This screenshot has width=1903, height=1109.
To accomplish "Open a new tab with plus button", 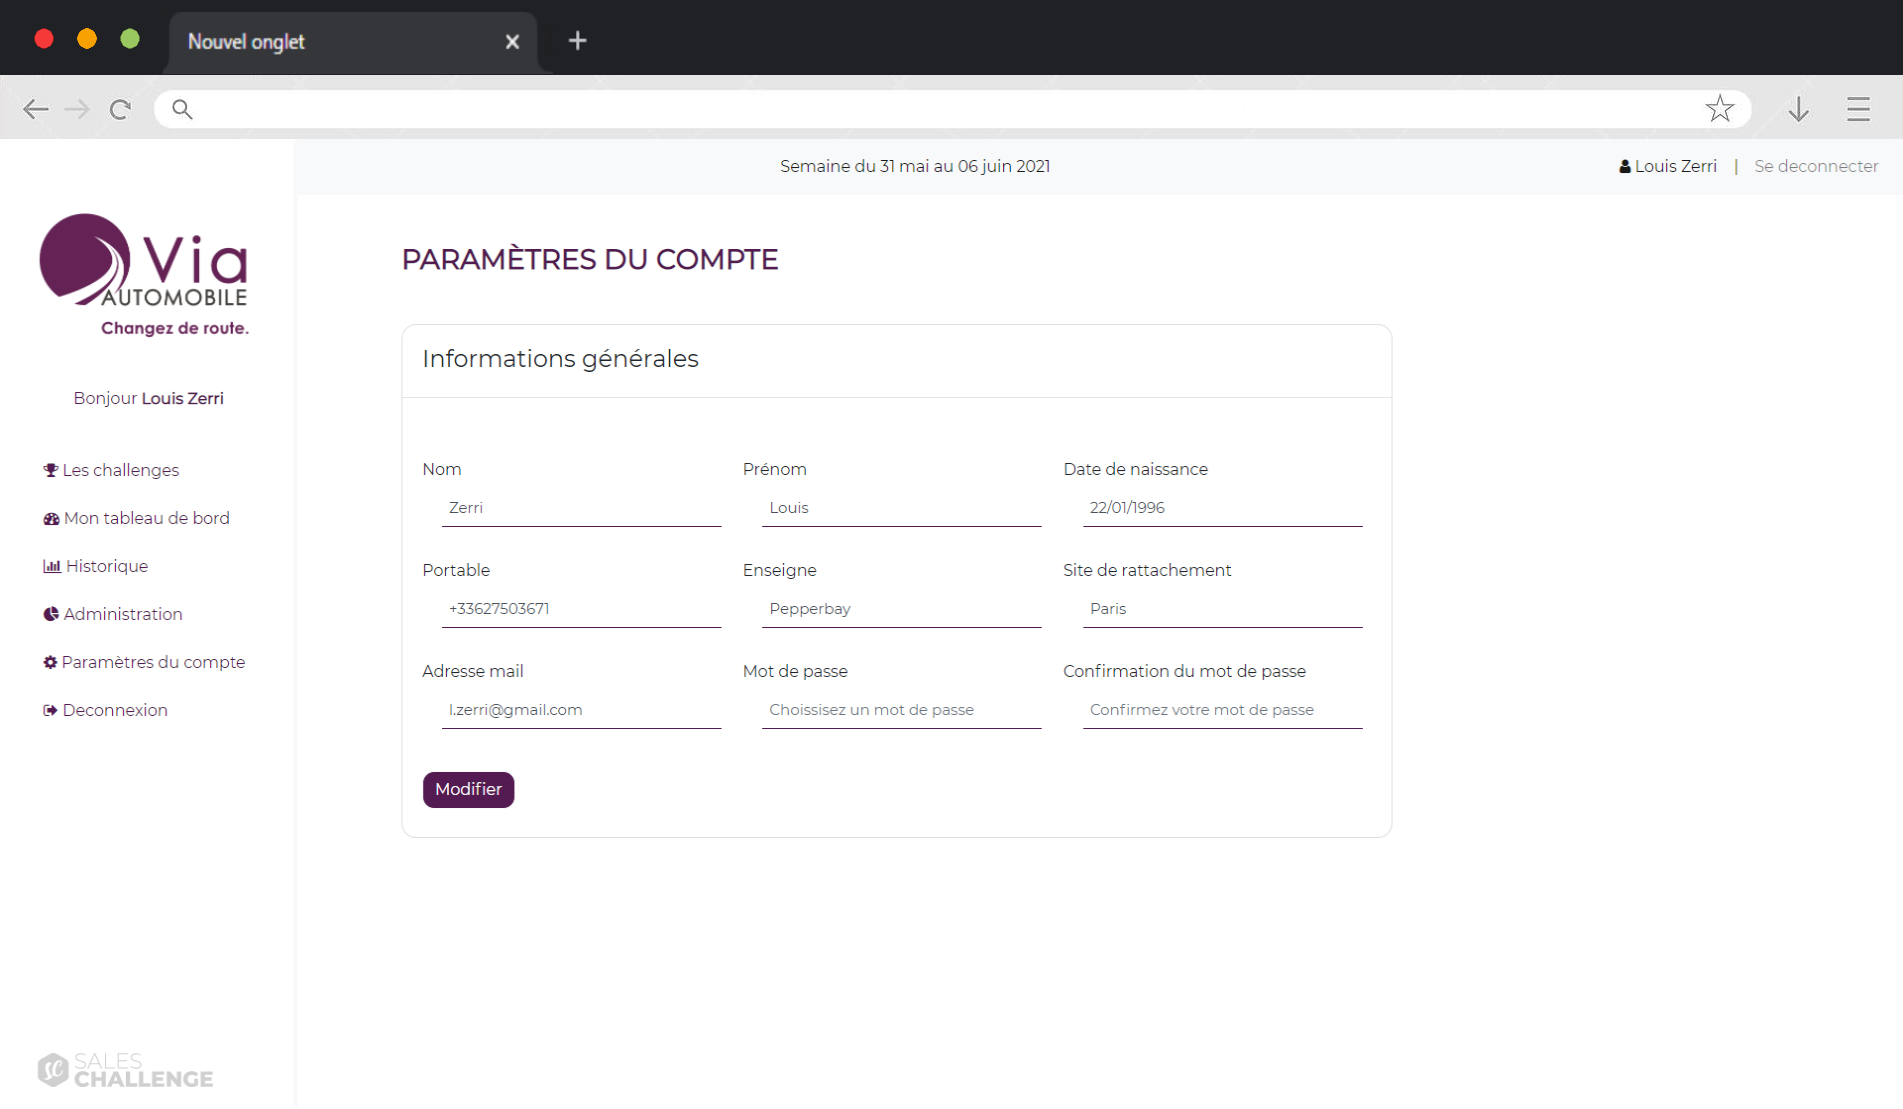I will [577, 41].
